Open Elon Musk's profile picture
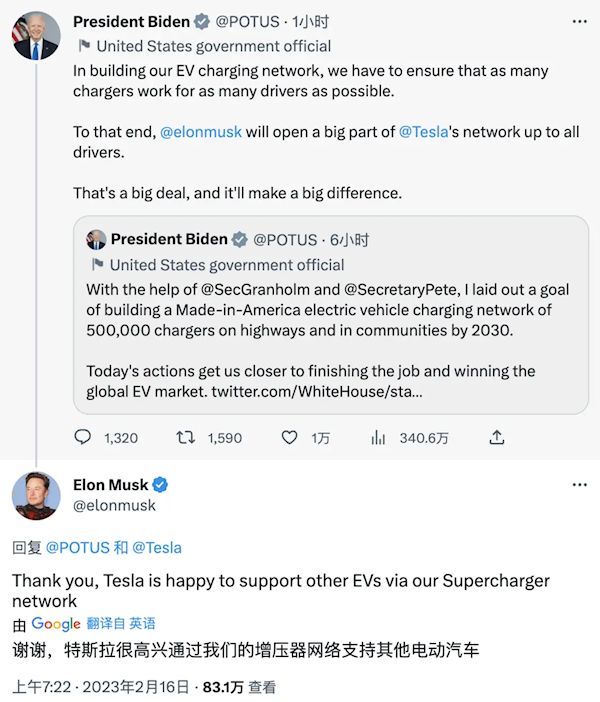This screenshot has height=702, width=600. click(x=36, y=496)
